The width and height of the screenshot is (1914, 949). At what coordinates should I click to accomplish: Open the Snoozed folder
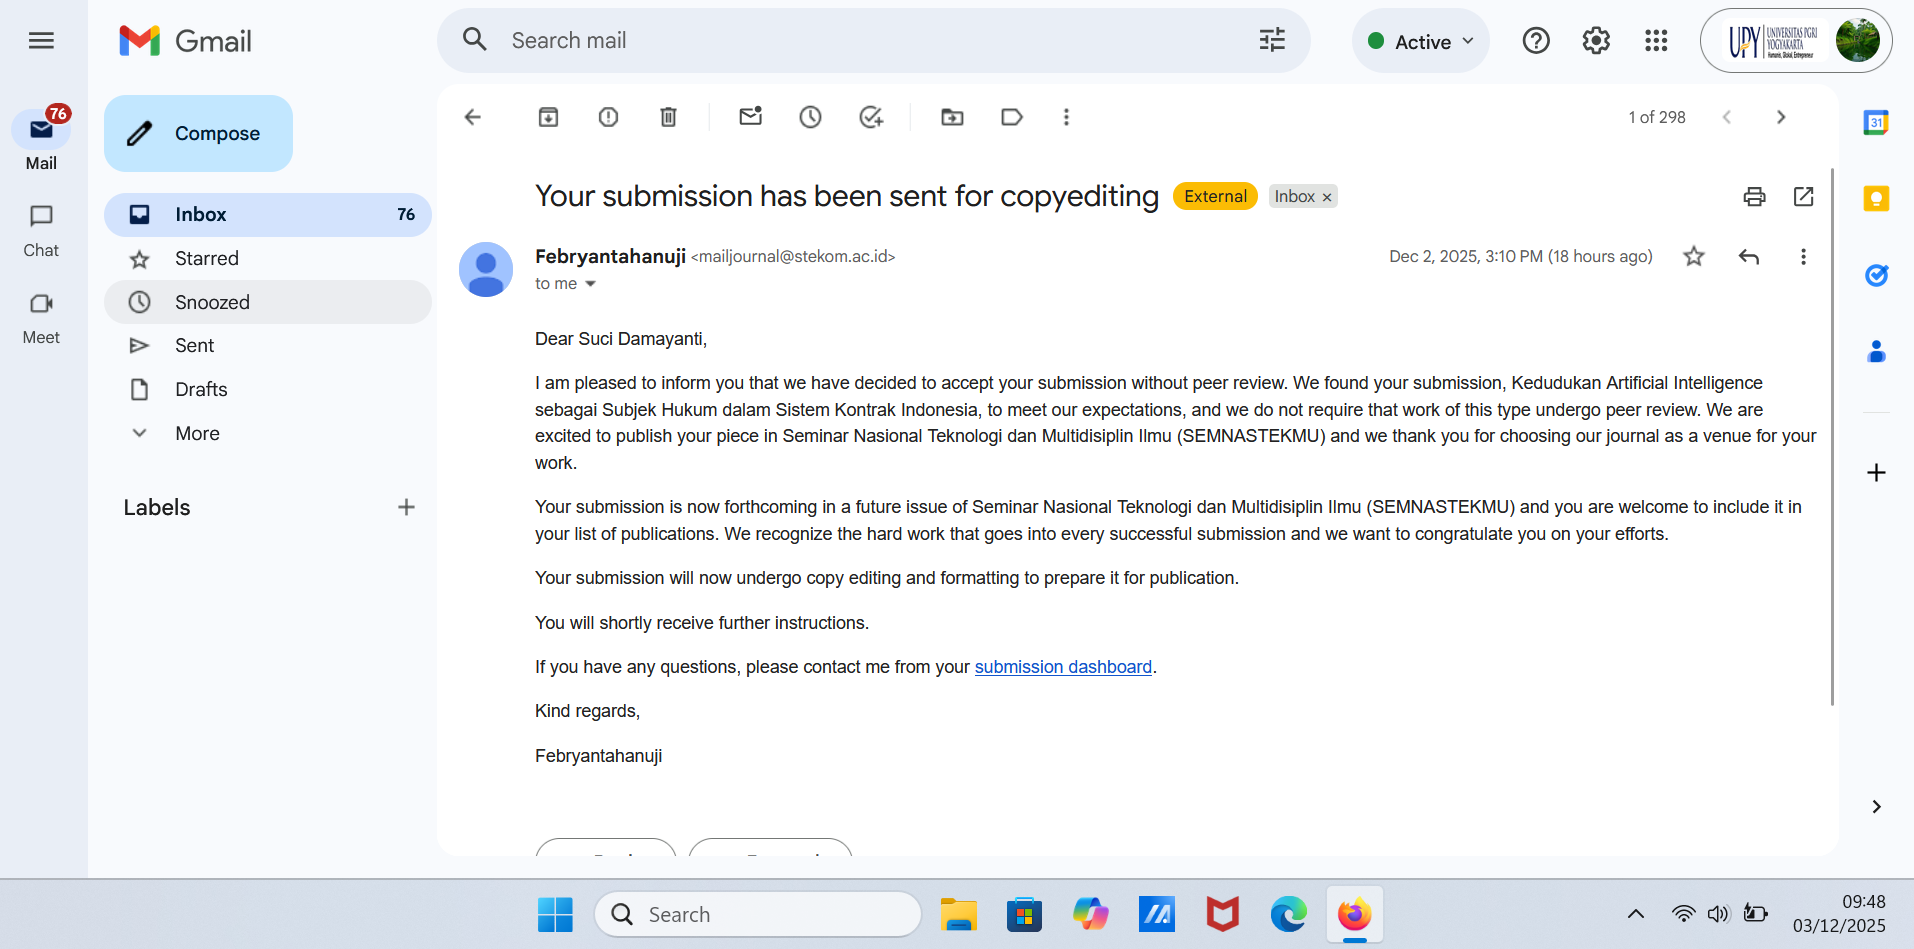[212, 302]
